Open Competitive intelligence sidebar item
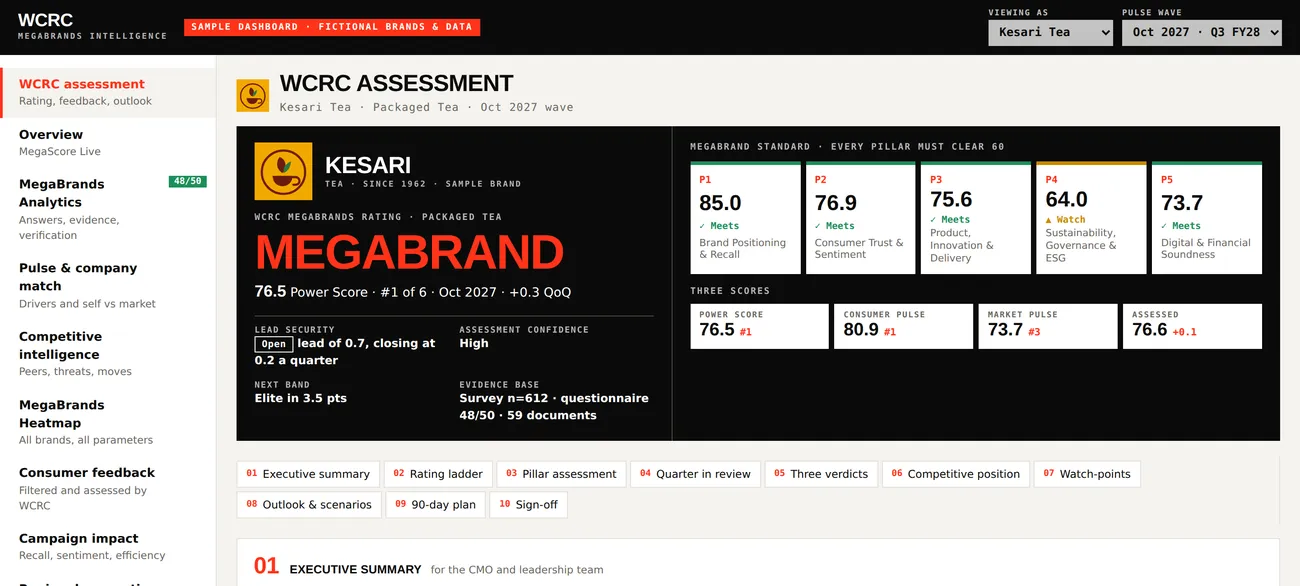Screen dimensions: 1300x586 pos(108,353)
